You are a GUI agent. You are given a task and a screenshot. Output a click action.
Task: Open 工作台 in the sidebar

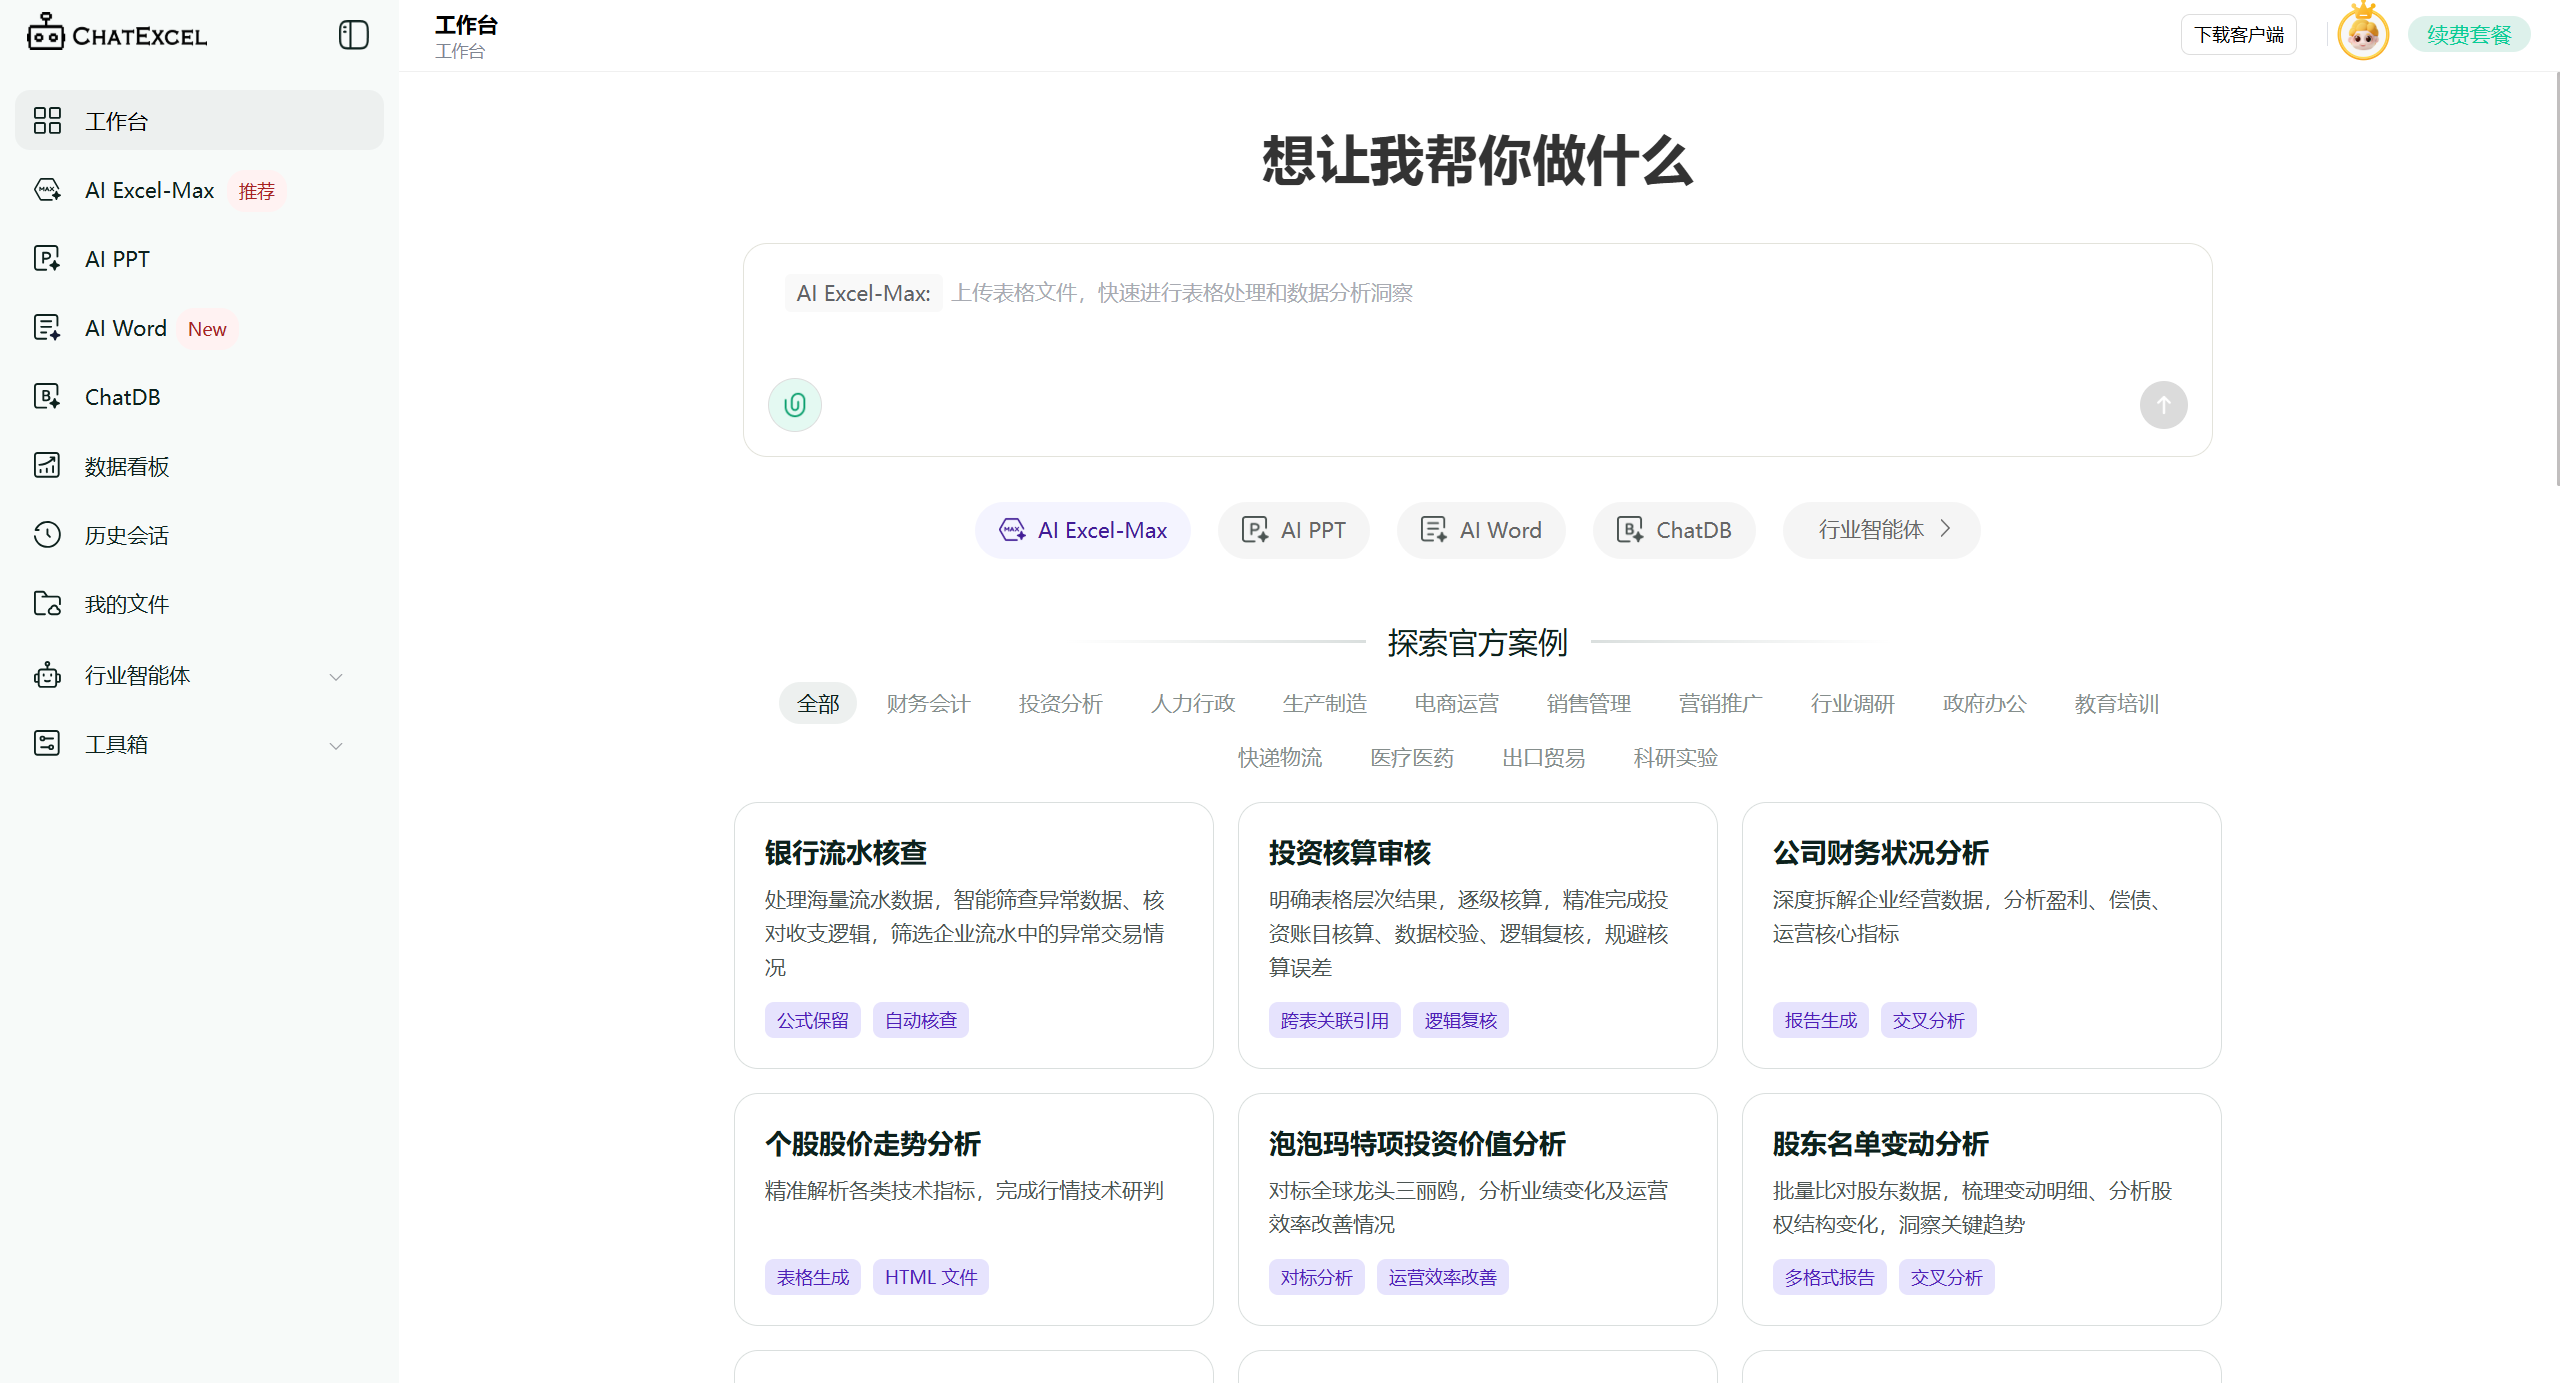(x=200, y=121)
